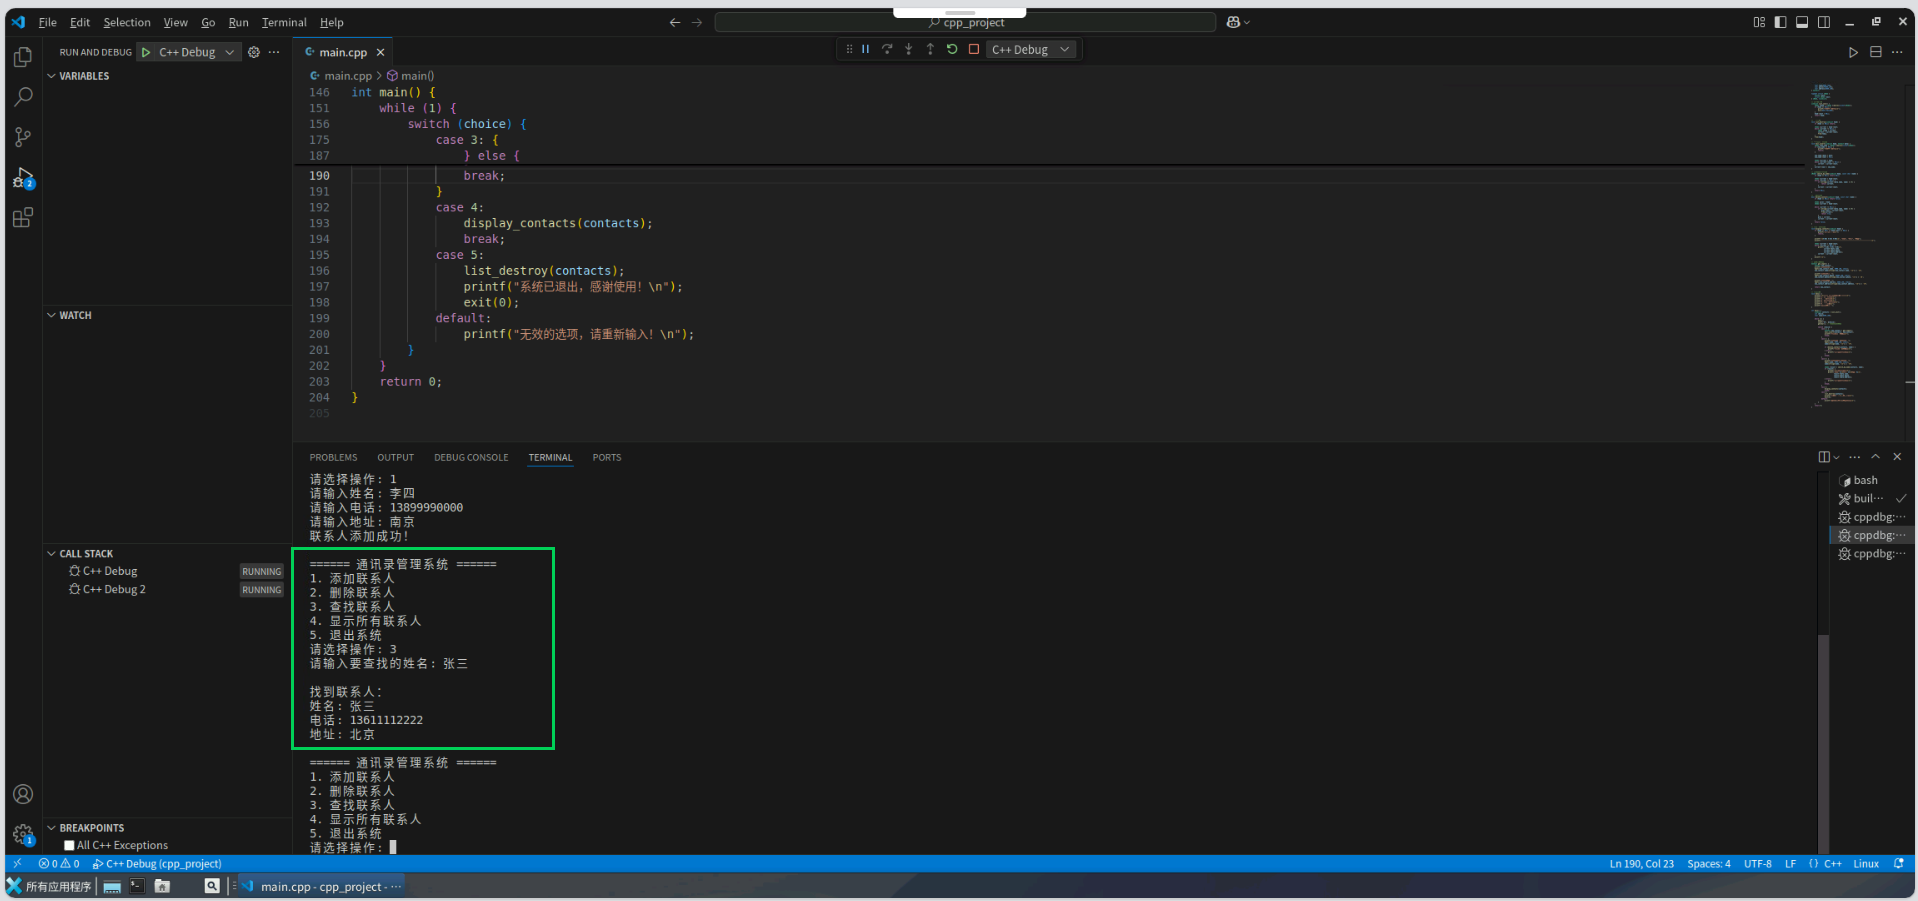Open terminal panel more actions

[1855, 457]
